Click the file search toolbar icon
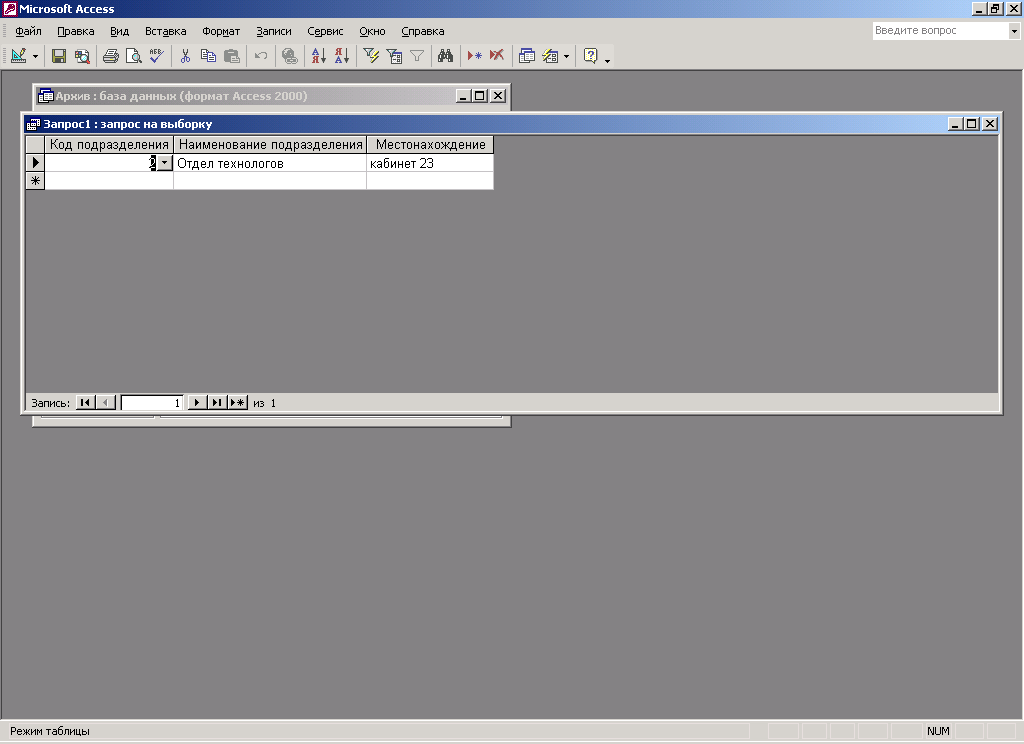The height and width of the screenshot is (744, 1024). click(82, 56)
